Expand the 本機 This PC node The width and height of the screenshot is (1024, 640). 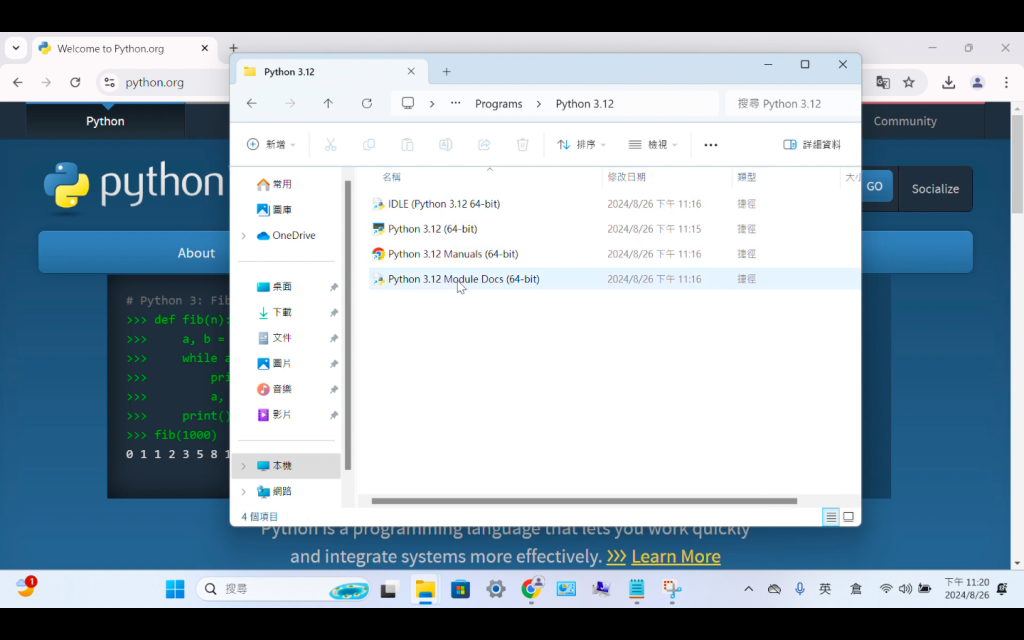coord(244,466)
